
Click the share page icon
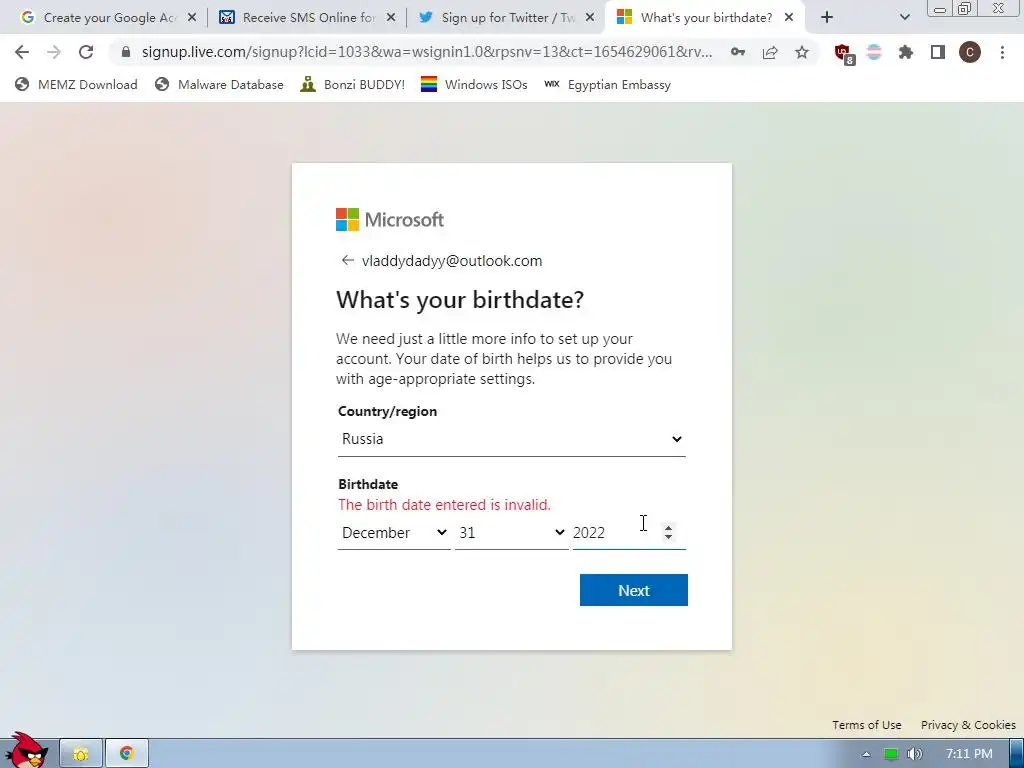[x=770, y=52]
